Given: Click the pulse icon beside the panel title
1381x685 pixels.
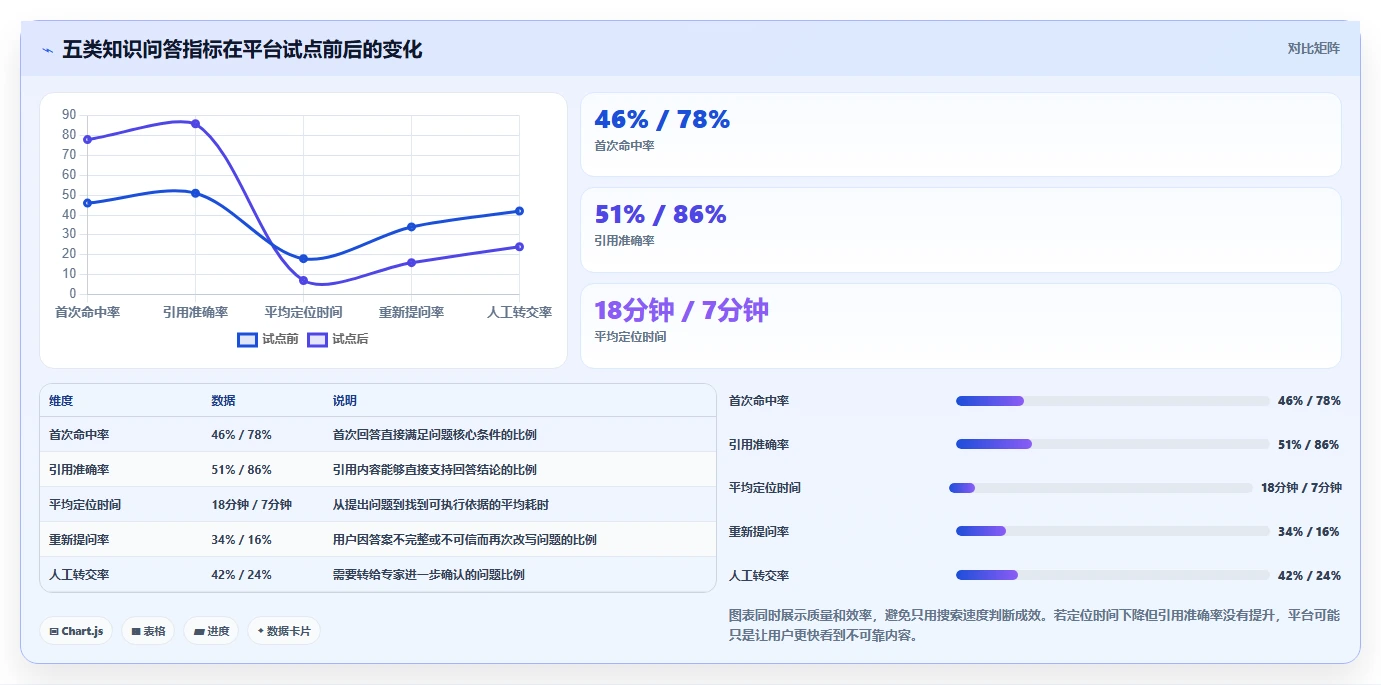Looking at the screenshot, I should 47,50.
